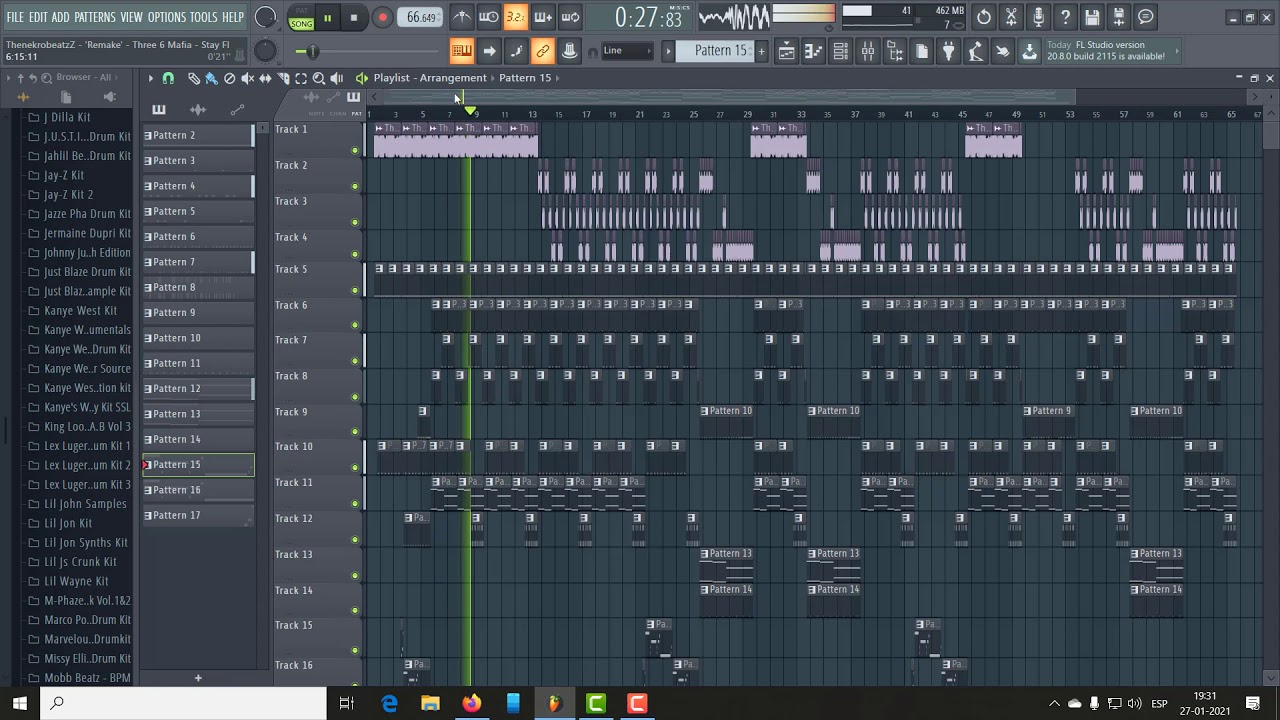Viewport: 1280px width, 720px height.
Task: Click the tempo field showing 66.649
Action: 421,17
